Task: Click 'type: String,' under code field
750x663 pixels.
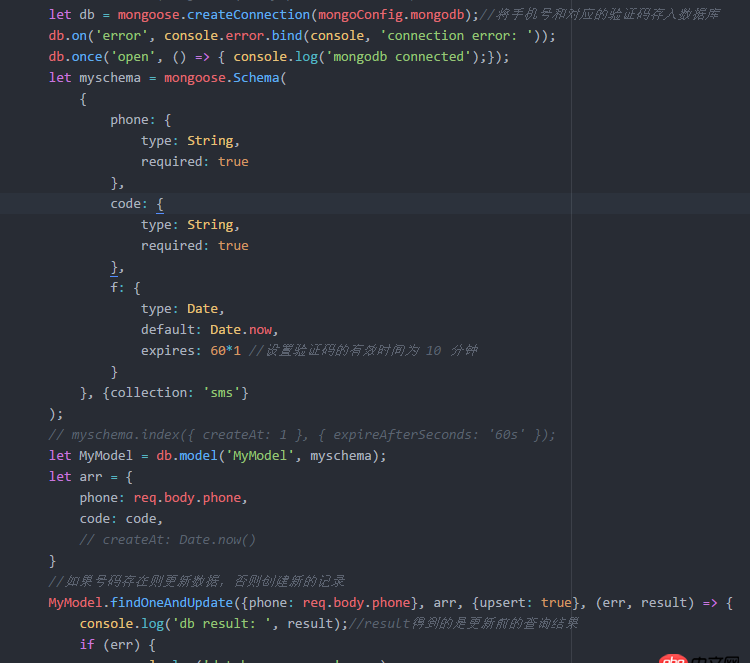Action: pos(190,225)
